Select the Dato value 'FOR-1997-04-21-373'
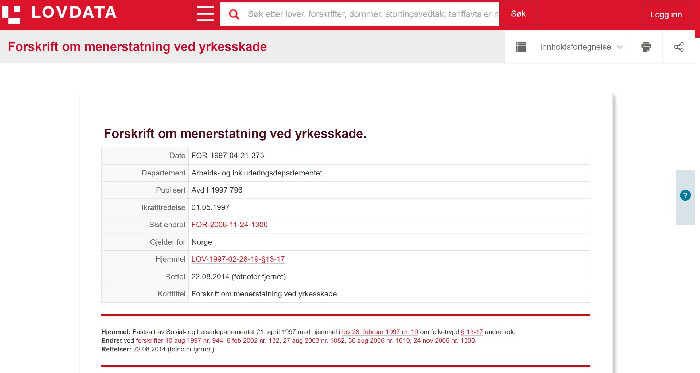700x373 pixels. pos(228,155)
